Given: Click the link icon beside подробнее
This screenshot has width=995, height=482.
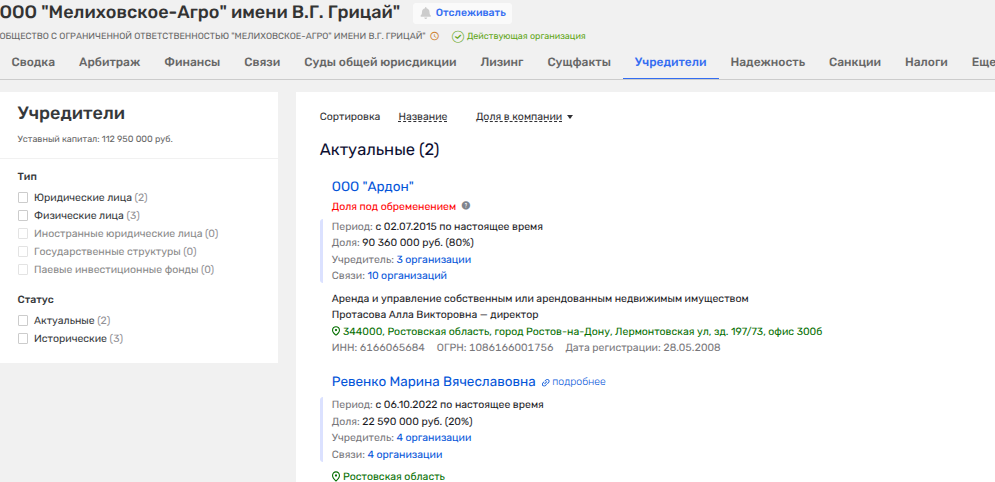Looking at the screenshot, I should pyautogui.click(x=545, y=382).
